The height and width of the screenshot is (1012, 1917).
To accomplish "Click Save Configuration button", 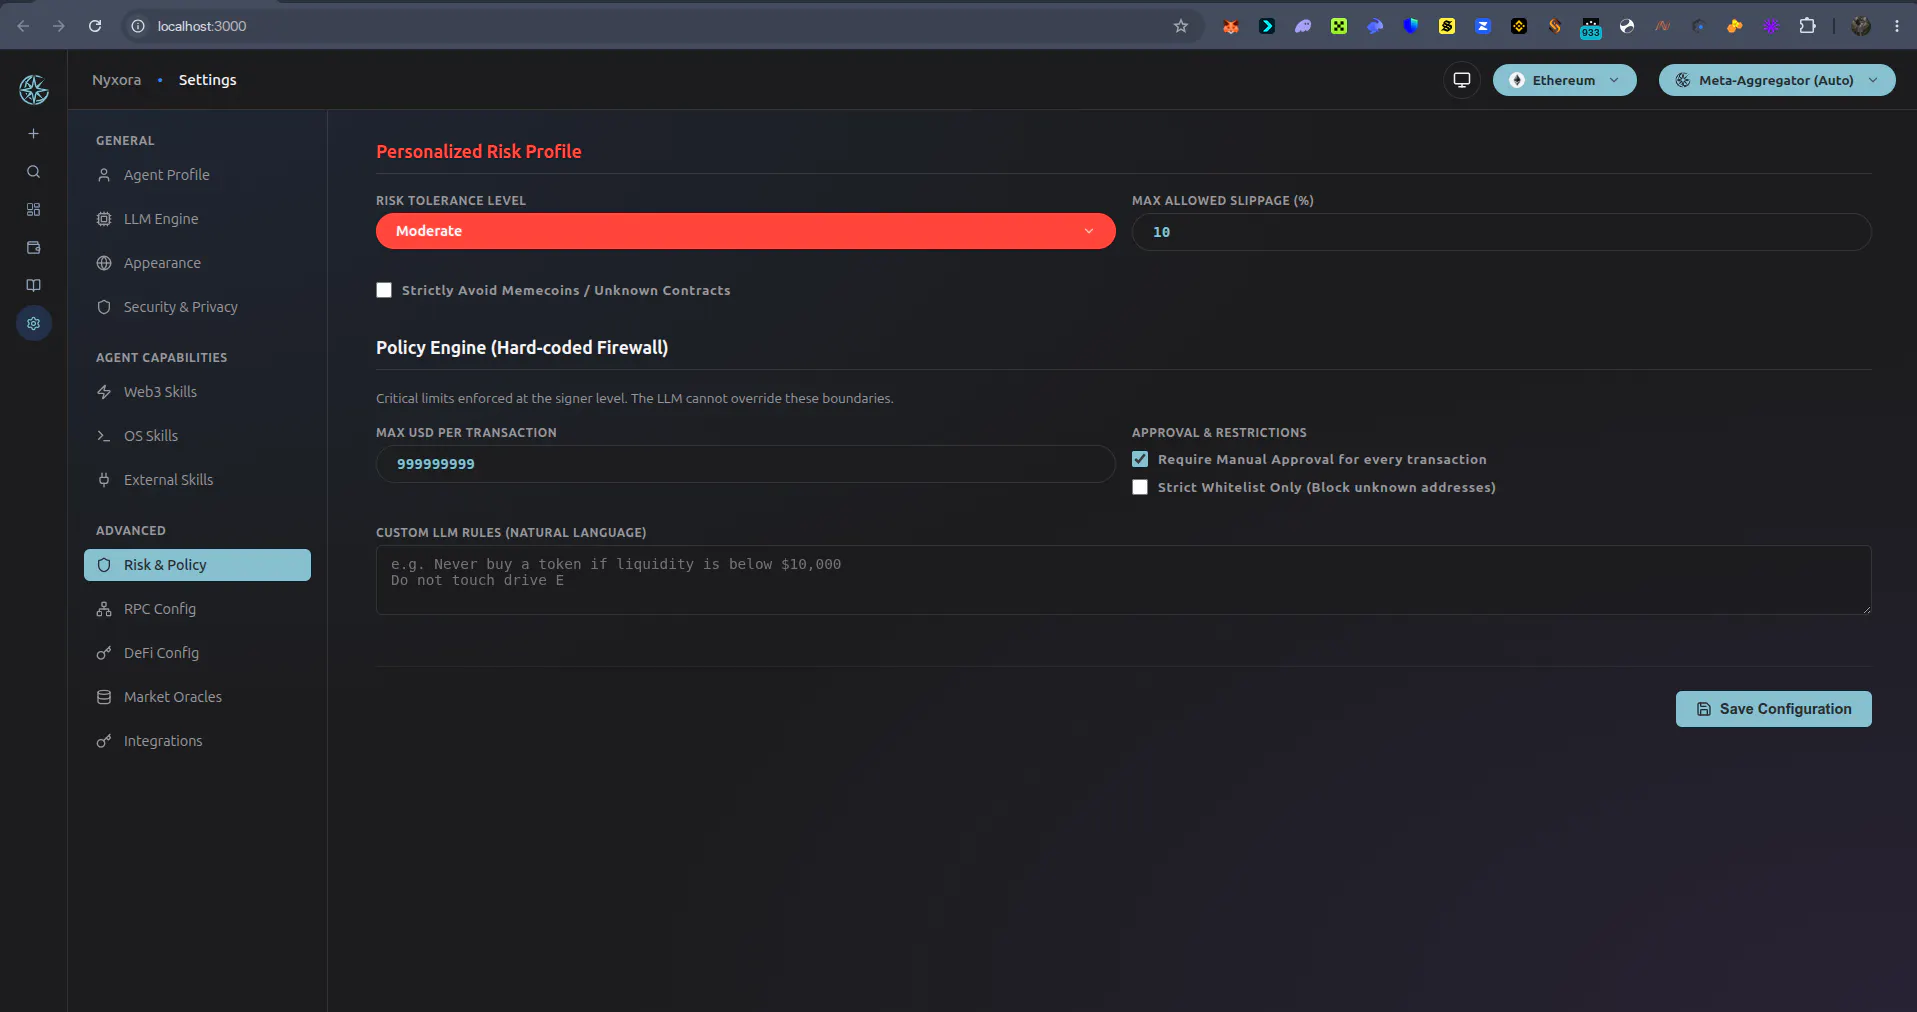I will pyautogui.click(x=1773, y=709).
